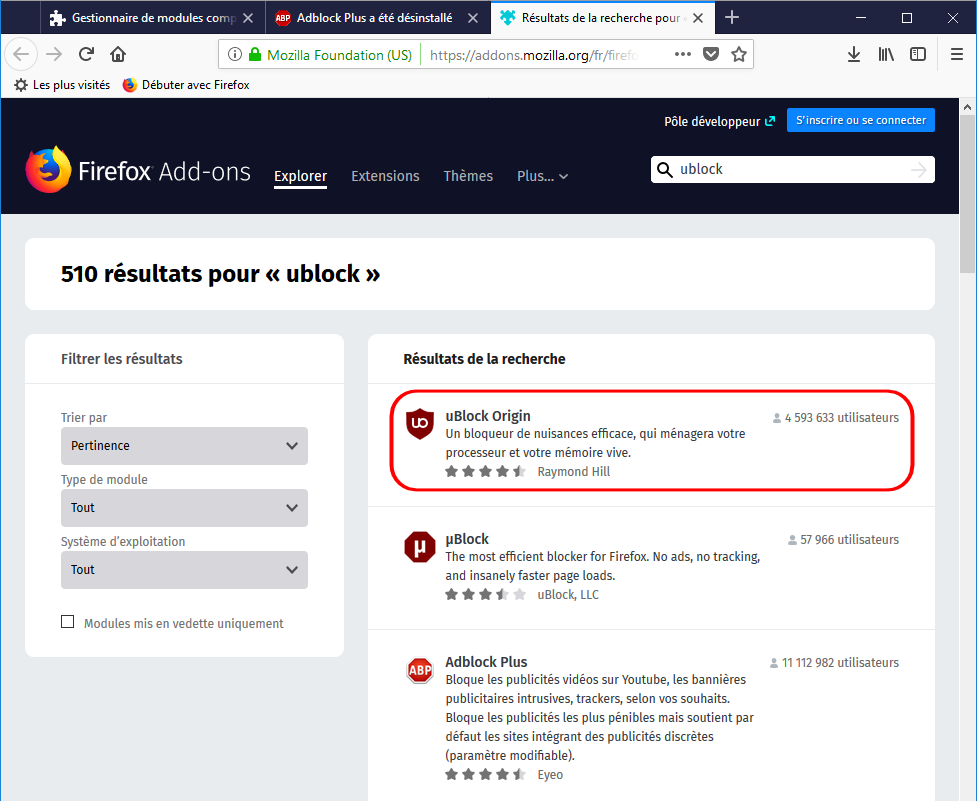
Task: Open the Library menu
Action: (x=886, y=54)
